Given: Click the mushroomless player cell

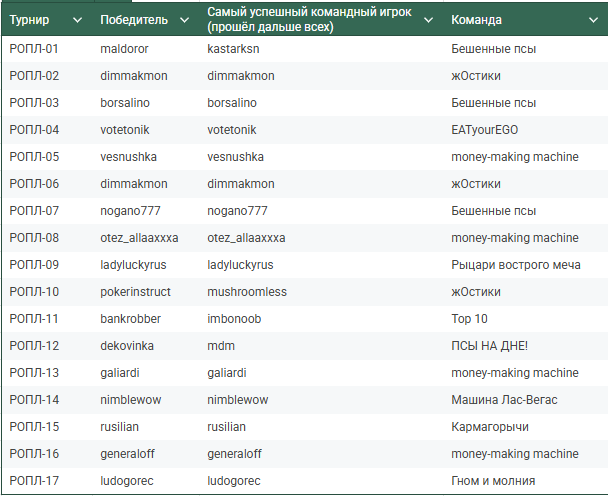Looking at the screenshot, I should [x=247, y=292].
